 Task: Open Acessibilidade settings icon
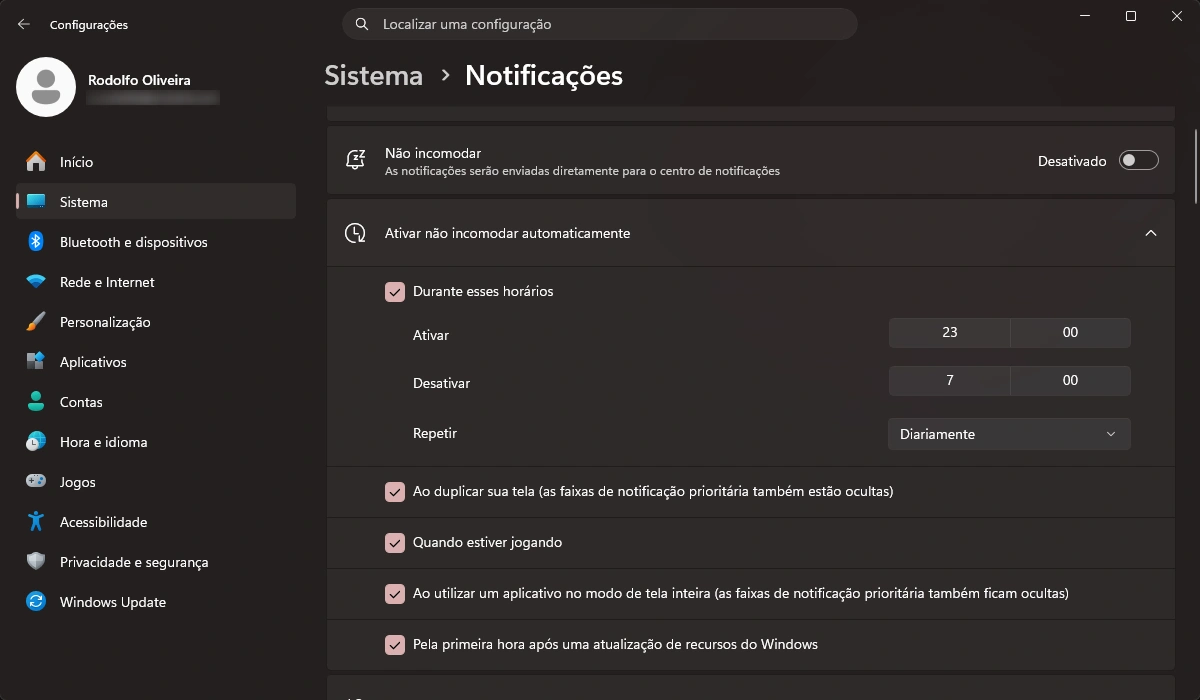click(x=34, y=521)
